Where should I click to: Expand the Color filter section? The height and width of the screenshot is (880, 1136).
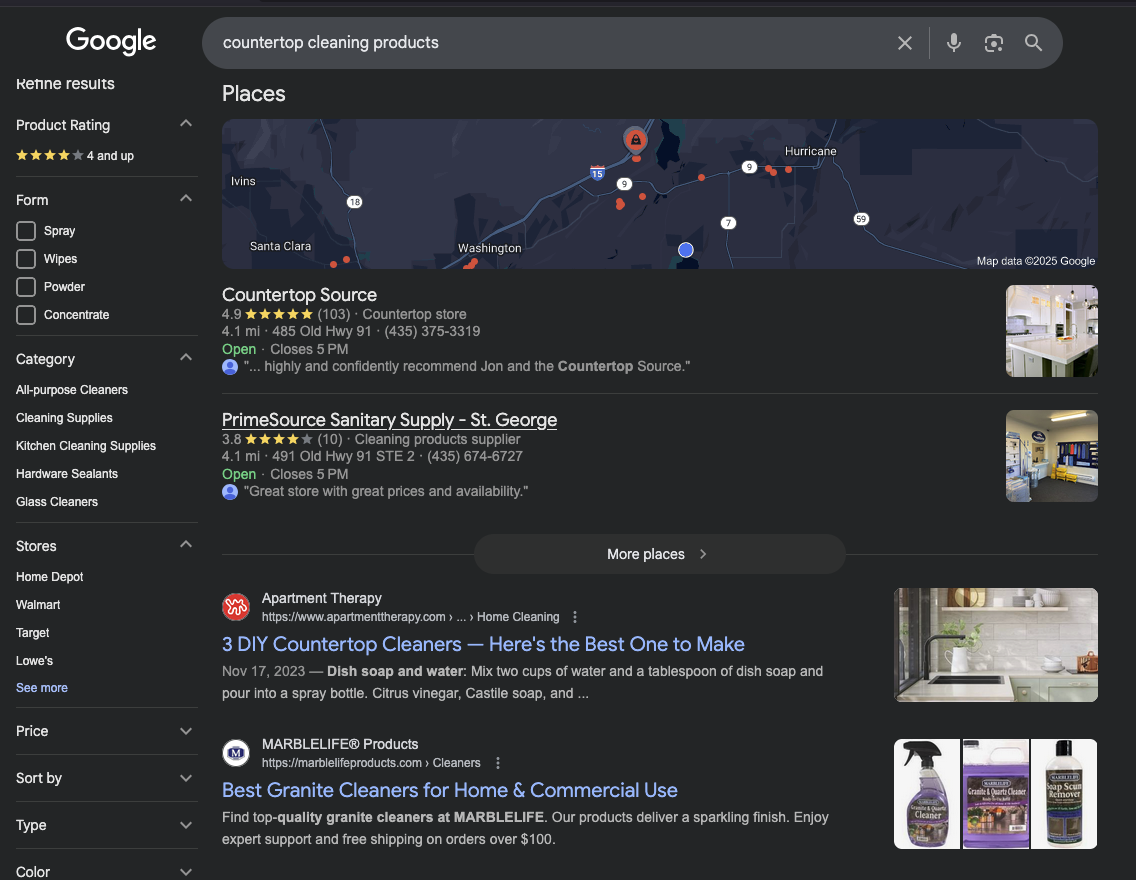(x=185, y=872)
